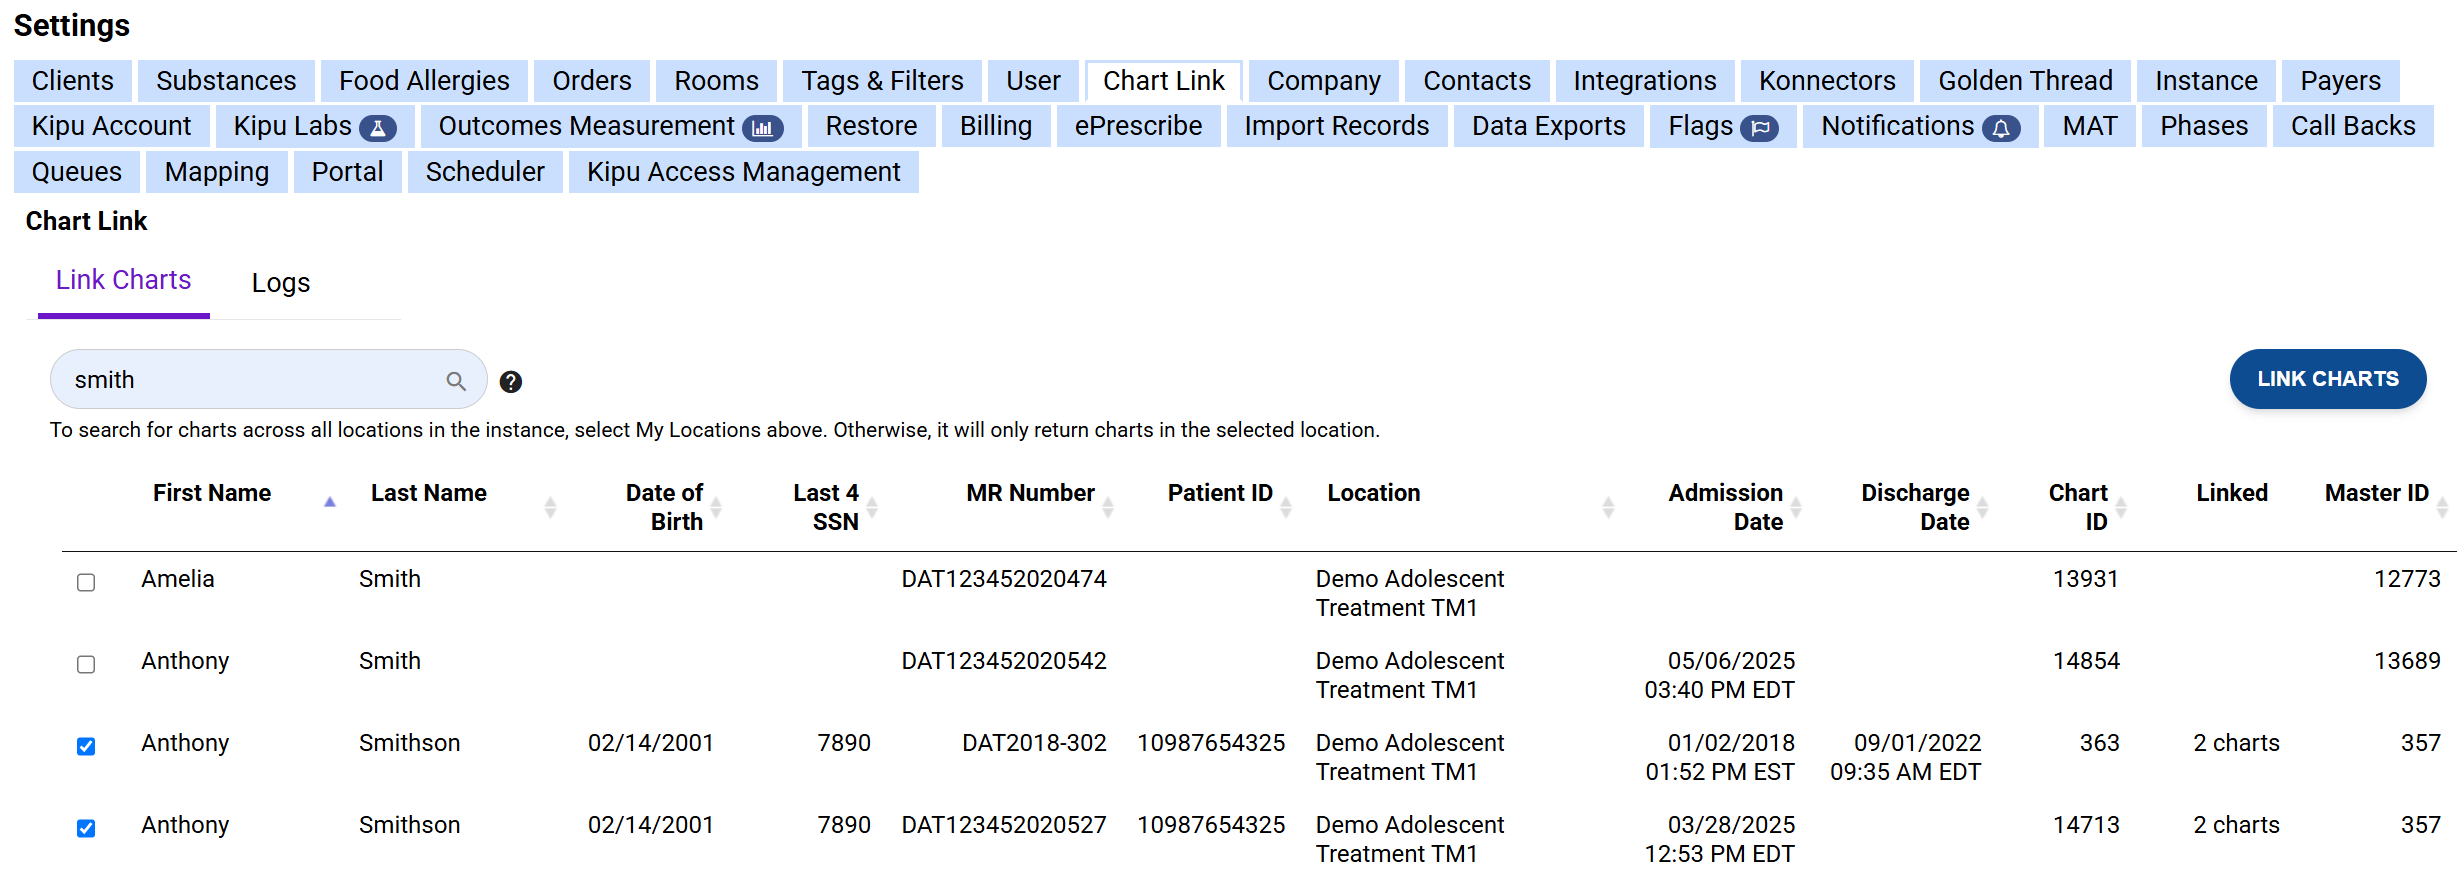This screenshot has width=2462, height=873.
Task: Click the Flags flag icon
Action: pos(1759,128)
